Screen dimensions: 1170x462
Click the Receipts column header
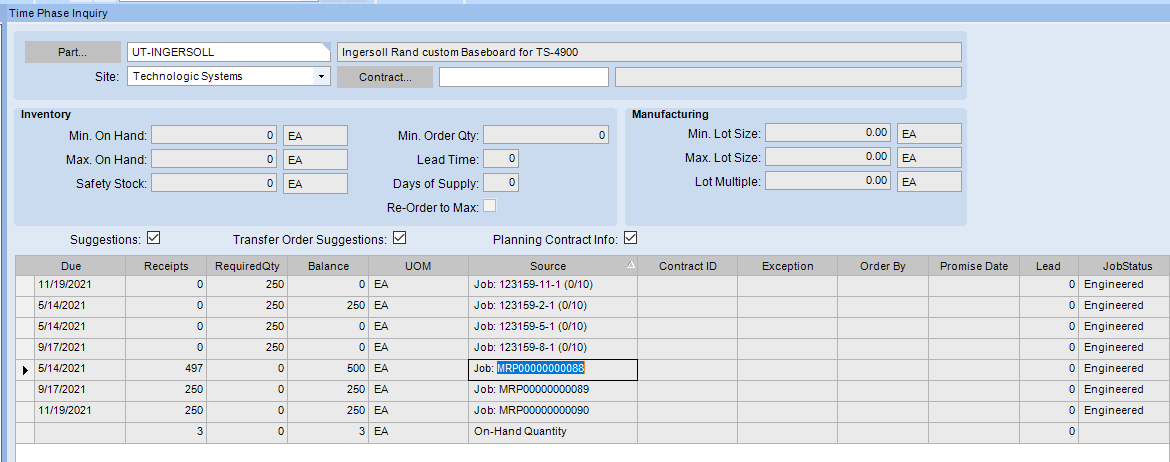point(166,266)
